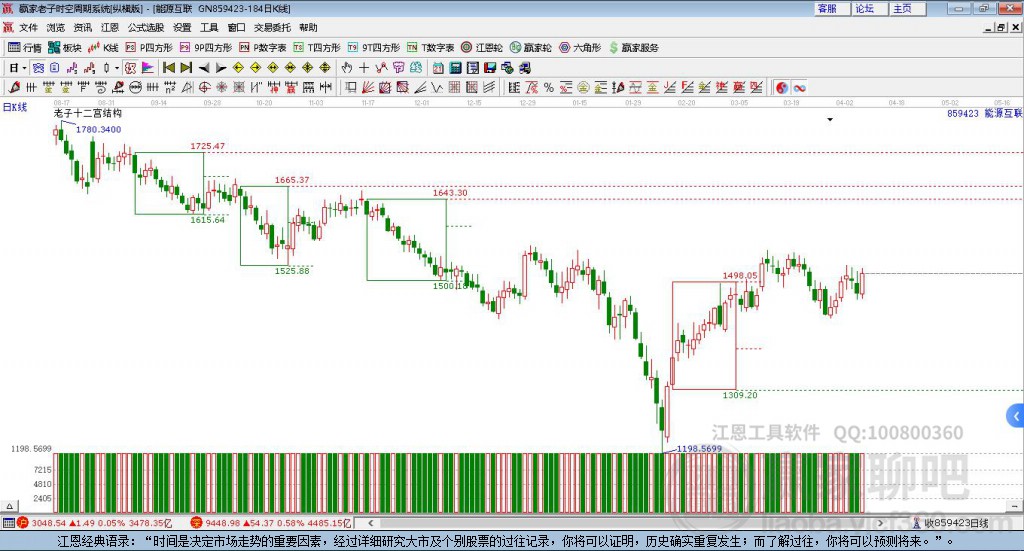Open the 9T四方形 tool
The height and width of the screenshot is (551, 1024).
pyautogui.click(x=374, y=48)
